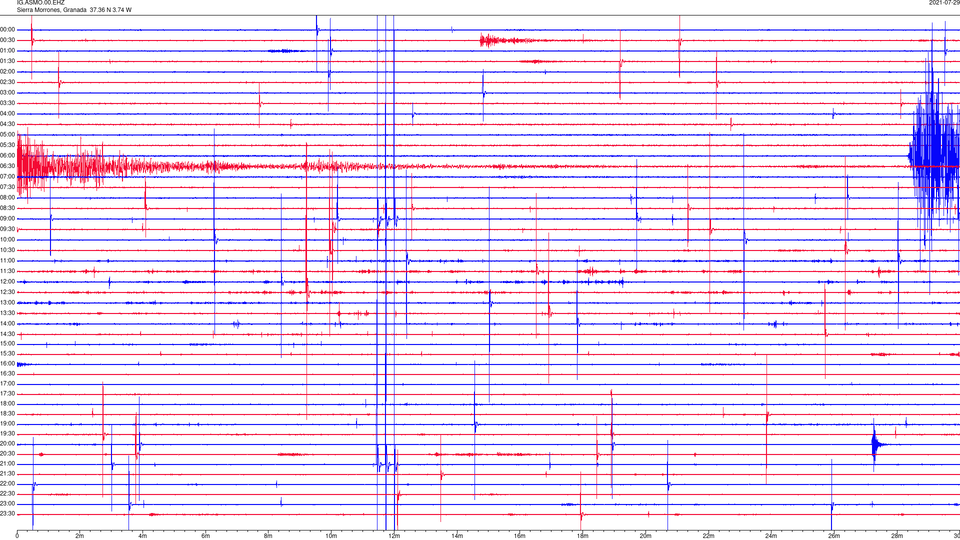The width and height of the screenshot is (960, 540).
Task: Click the 24m tick label on bottom axis
Action: [x=771, y=536]
